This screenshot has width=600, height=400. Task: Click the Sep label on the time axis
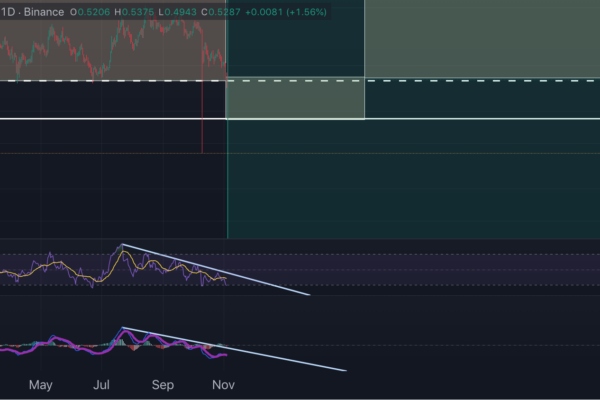pyautogui.click(x=163, y=384)
